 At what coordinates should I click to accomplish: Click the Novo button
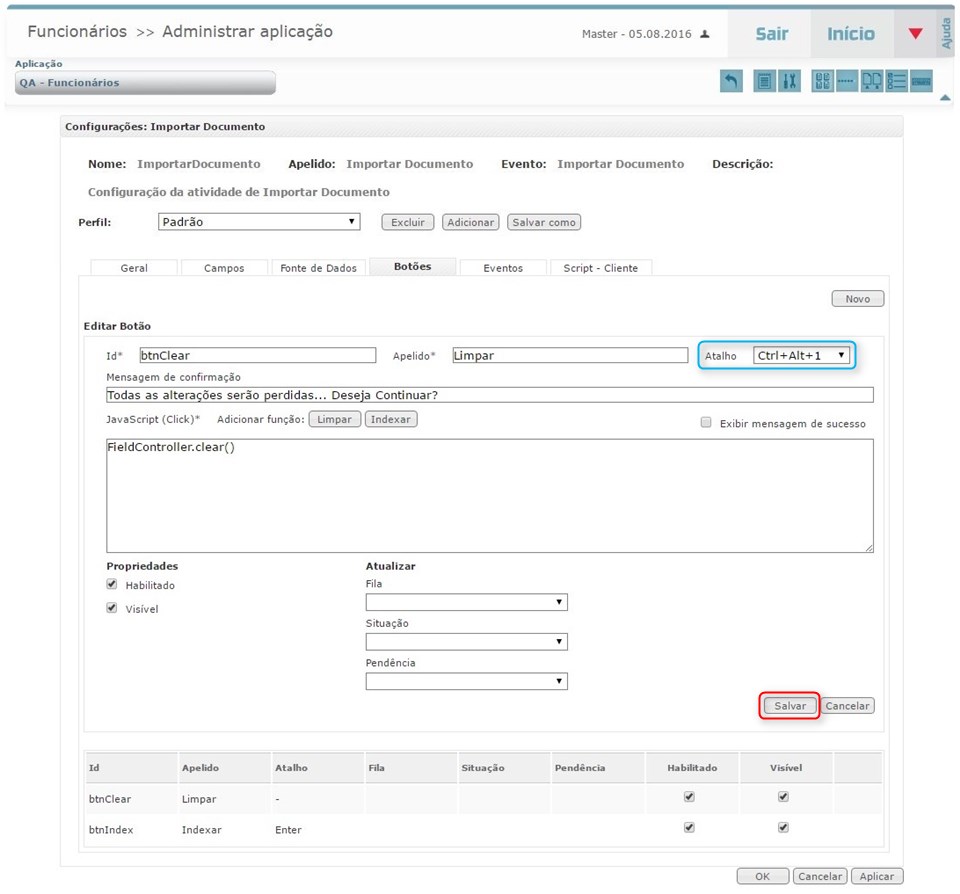tap(857, 299)
